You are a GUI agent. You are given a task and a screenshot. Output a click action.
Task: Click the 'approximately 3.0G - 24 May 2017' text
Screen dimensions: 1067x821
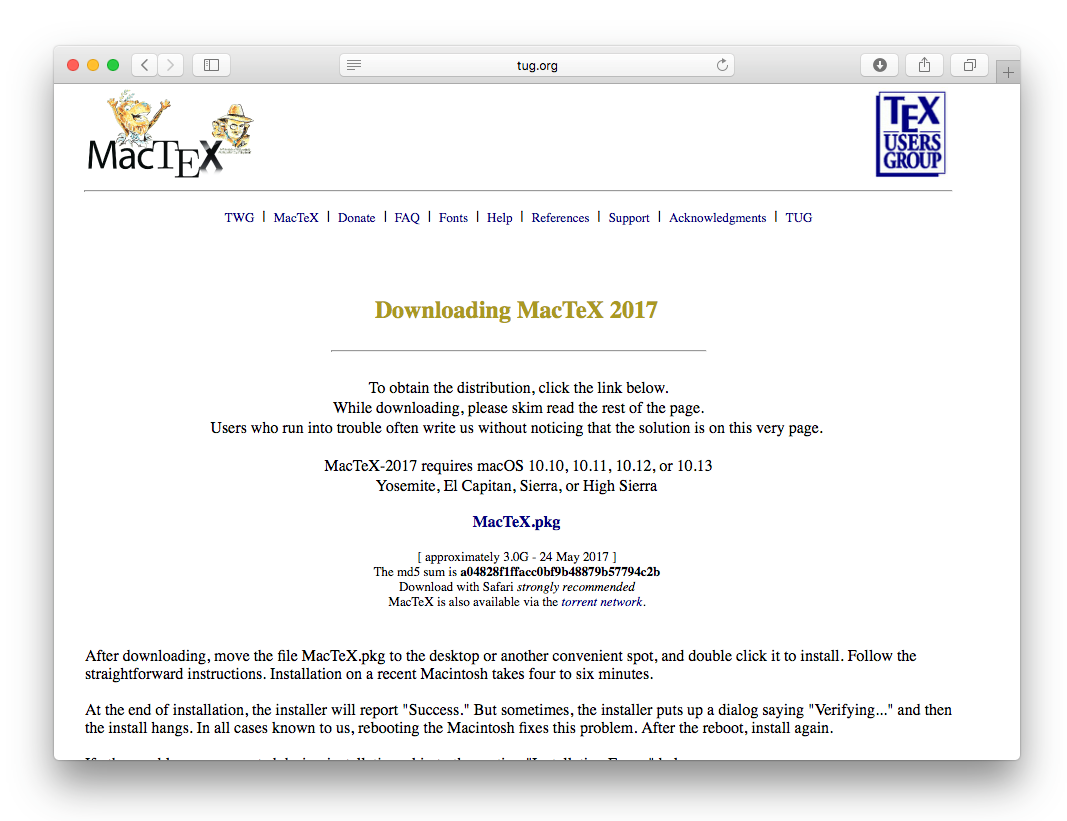(516, 557)
